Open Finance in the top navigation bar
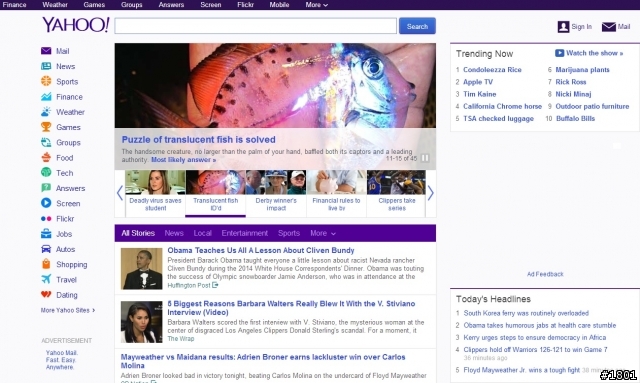Screen dimensions: 640x383 14,5
